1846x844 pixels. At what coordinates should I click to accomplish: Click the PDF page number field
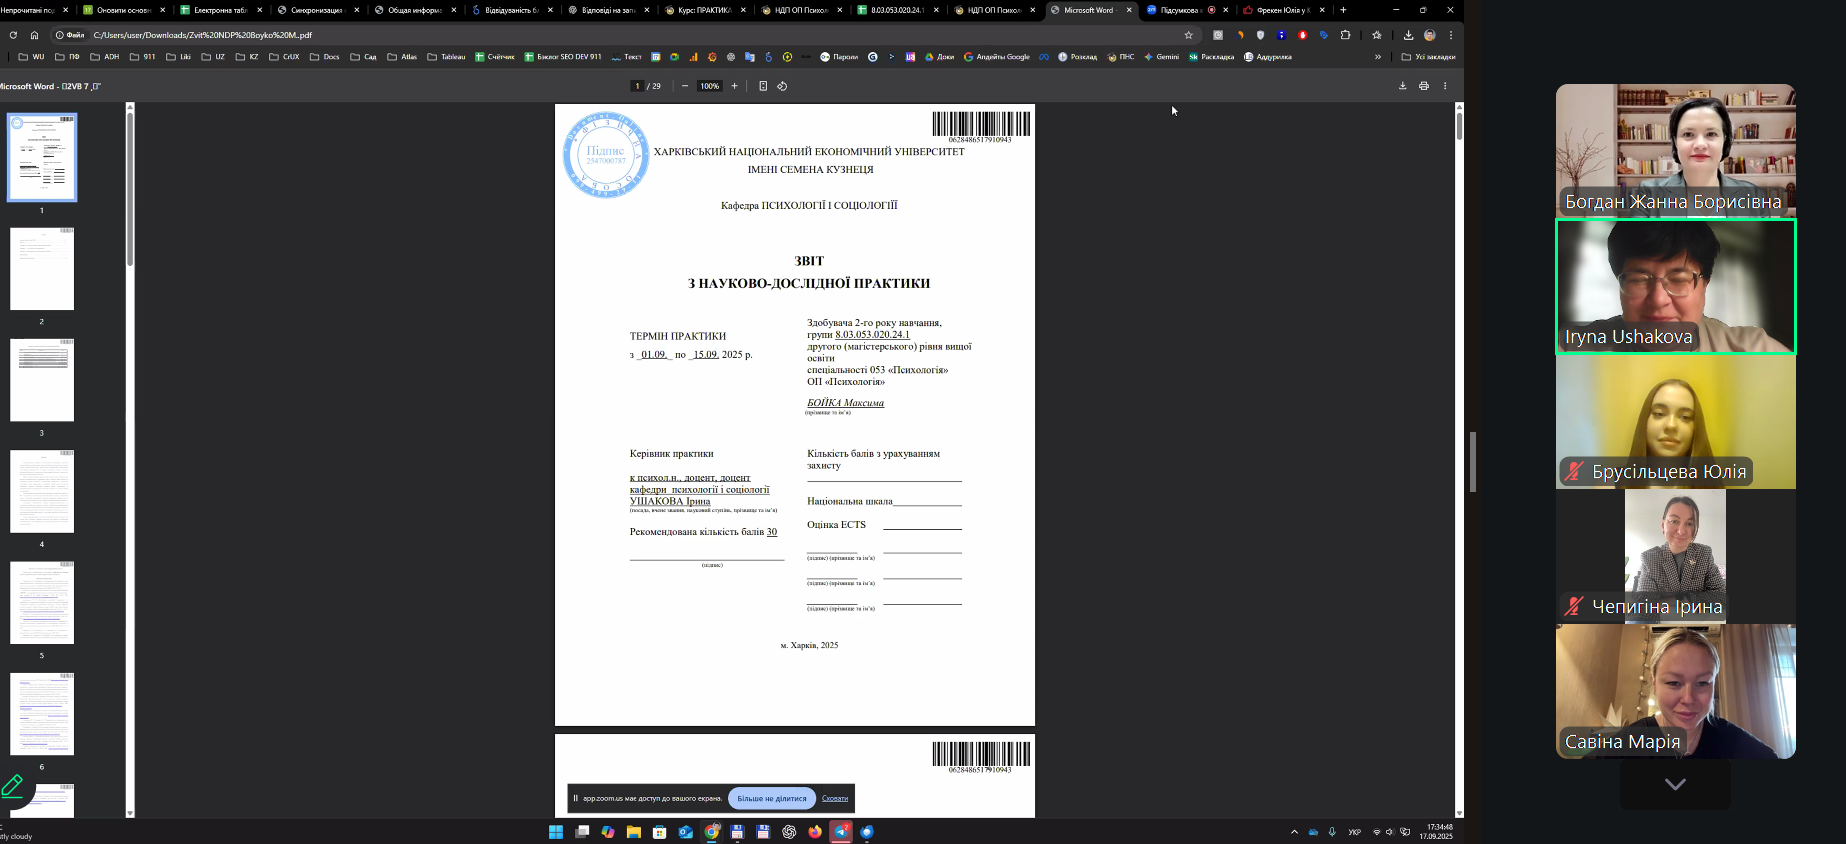coord(637,86)
